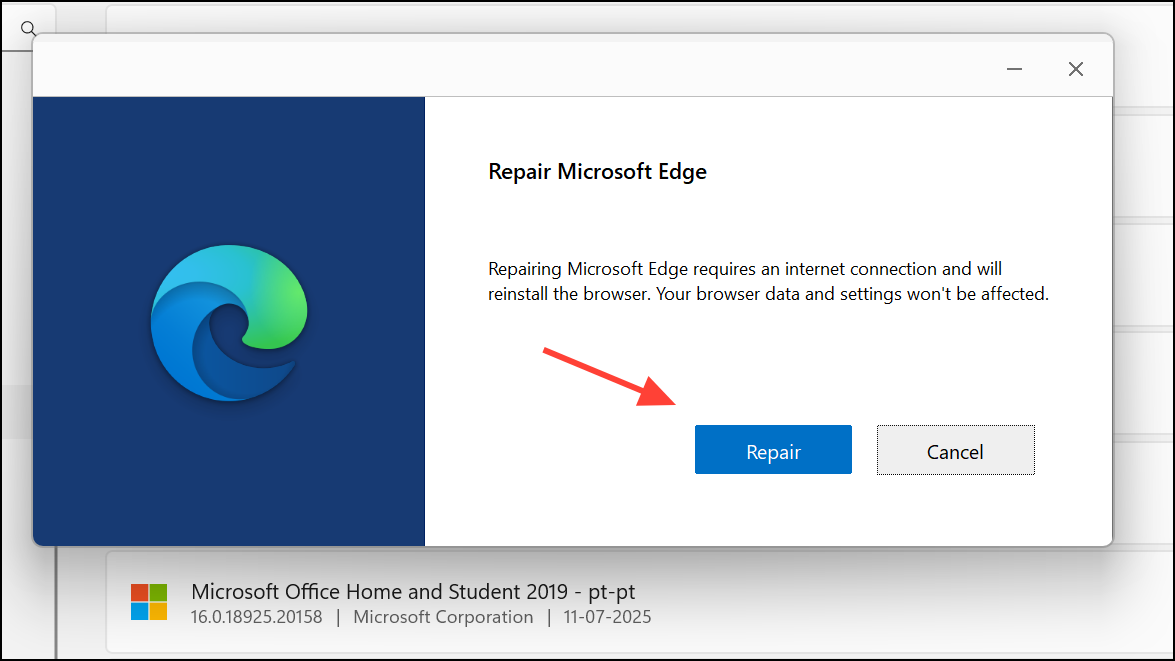Click the Microsoft Office four-color logo
Viewport: 1175px width, 661px height.
pyautogui.click(x=149, y=603)
